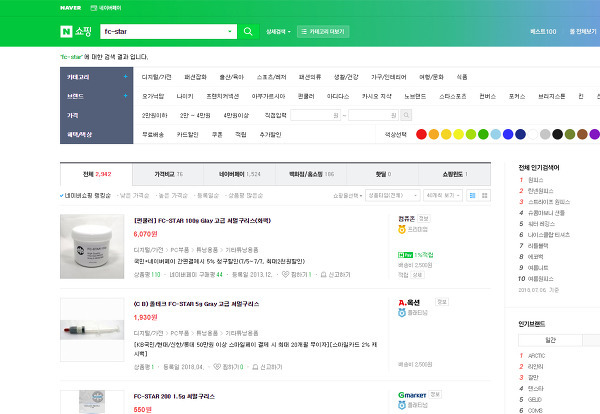Click the 일간 tab in popular brands panel
Screen dimensions: 600x414
[550, 340]
